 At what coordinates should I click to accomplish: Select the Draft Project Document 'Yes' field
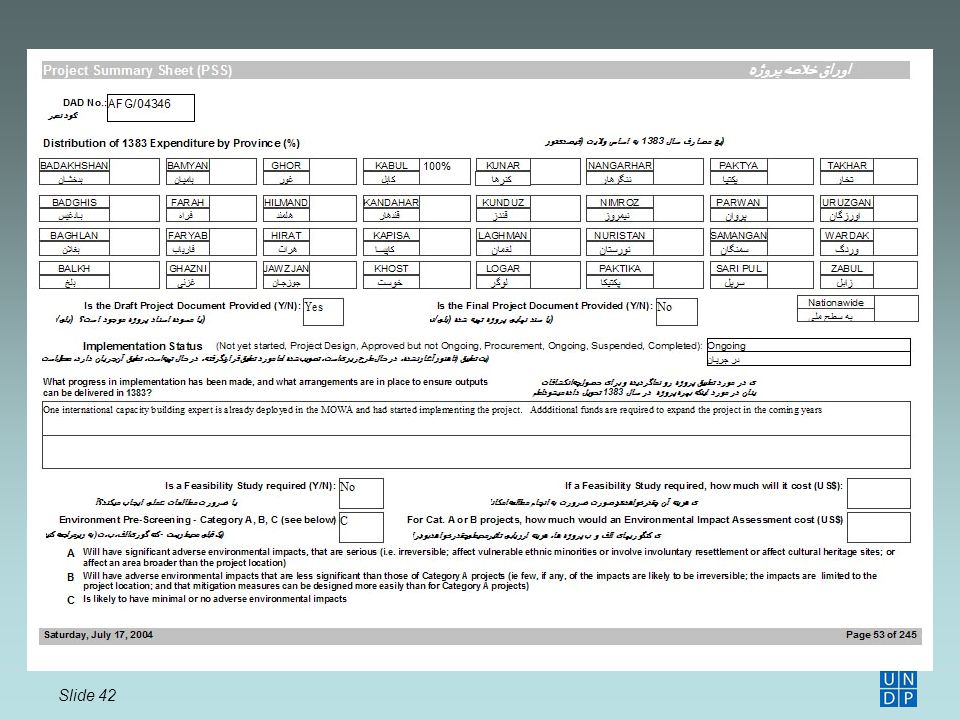[323, 312]
